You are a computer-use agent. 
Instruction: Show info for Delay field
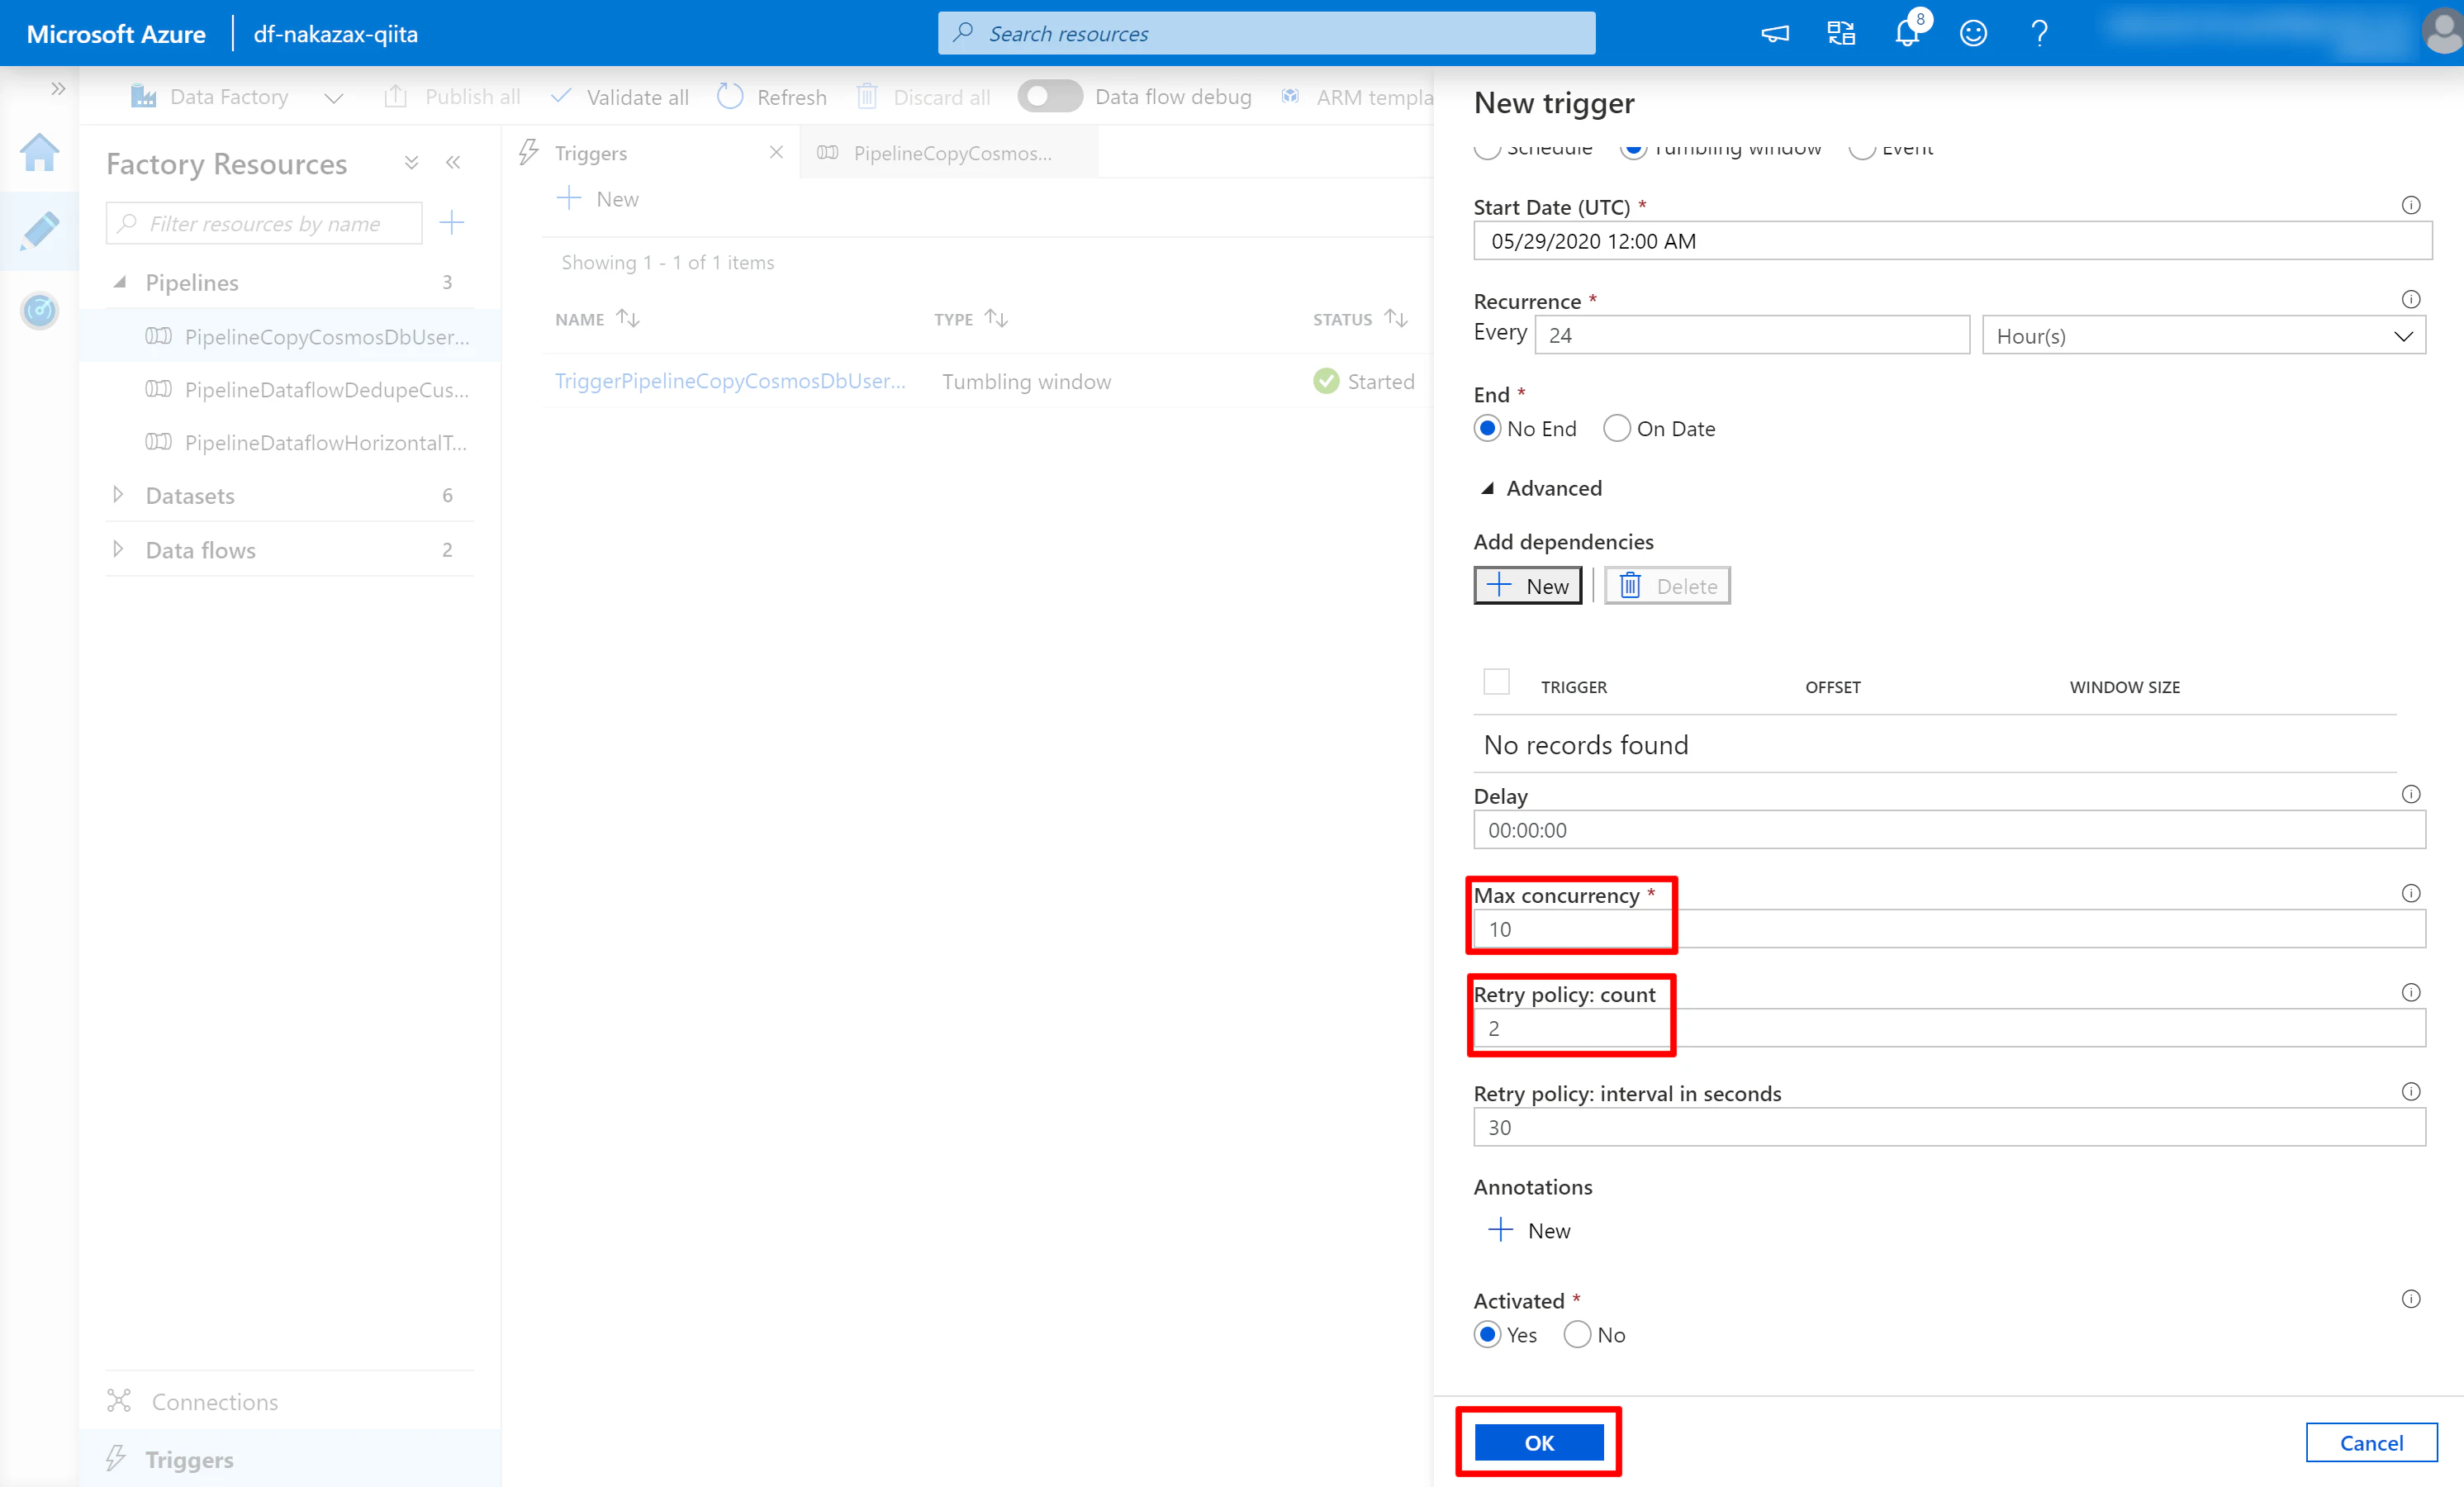[x=2411, y=794]
